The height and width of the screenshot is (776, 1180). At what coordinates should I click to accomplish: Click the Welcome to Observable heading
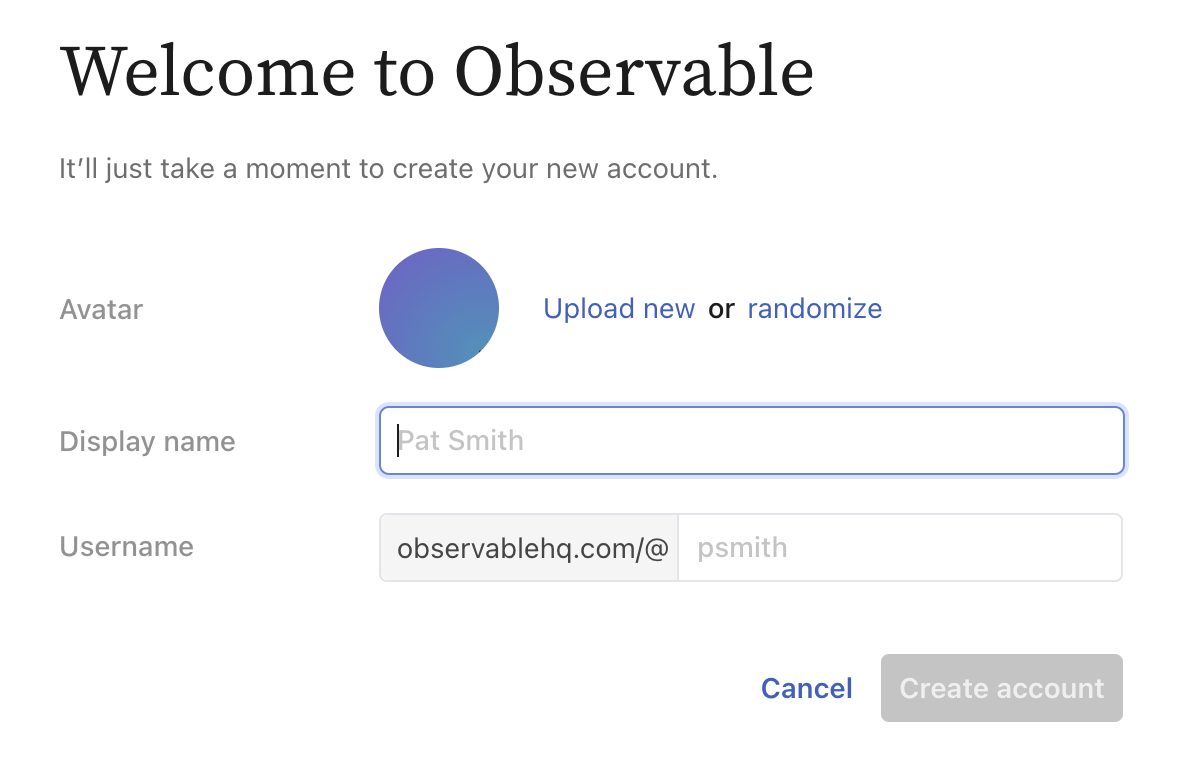[436, 72]
